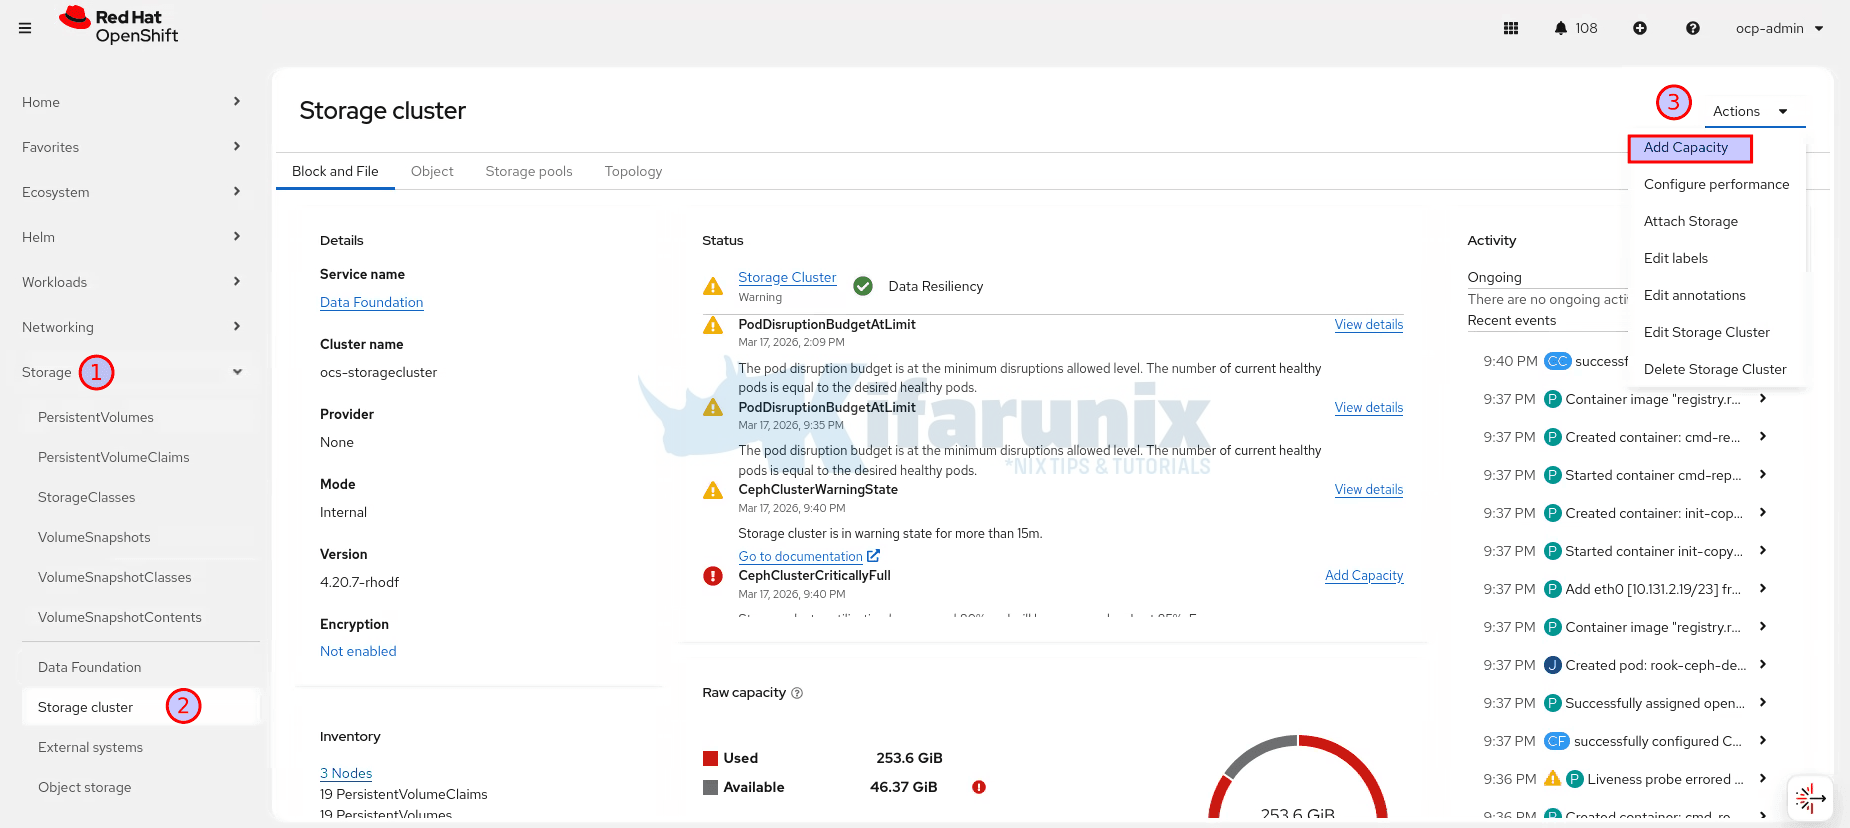Click the J badge on Created pod event
The width and height of the screenshot is (1850, 828).
(x=1553, y=665)
